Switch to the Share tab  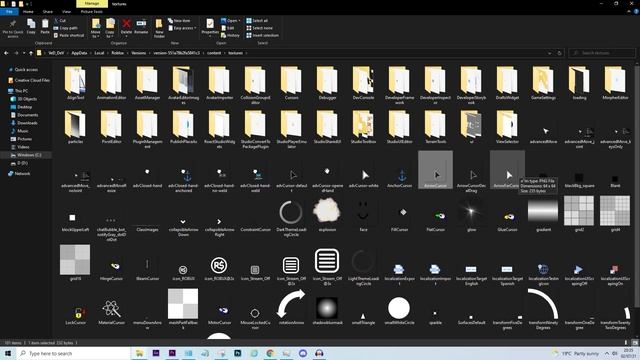pyautogui.click(x=48, y=11)
